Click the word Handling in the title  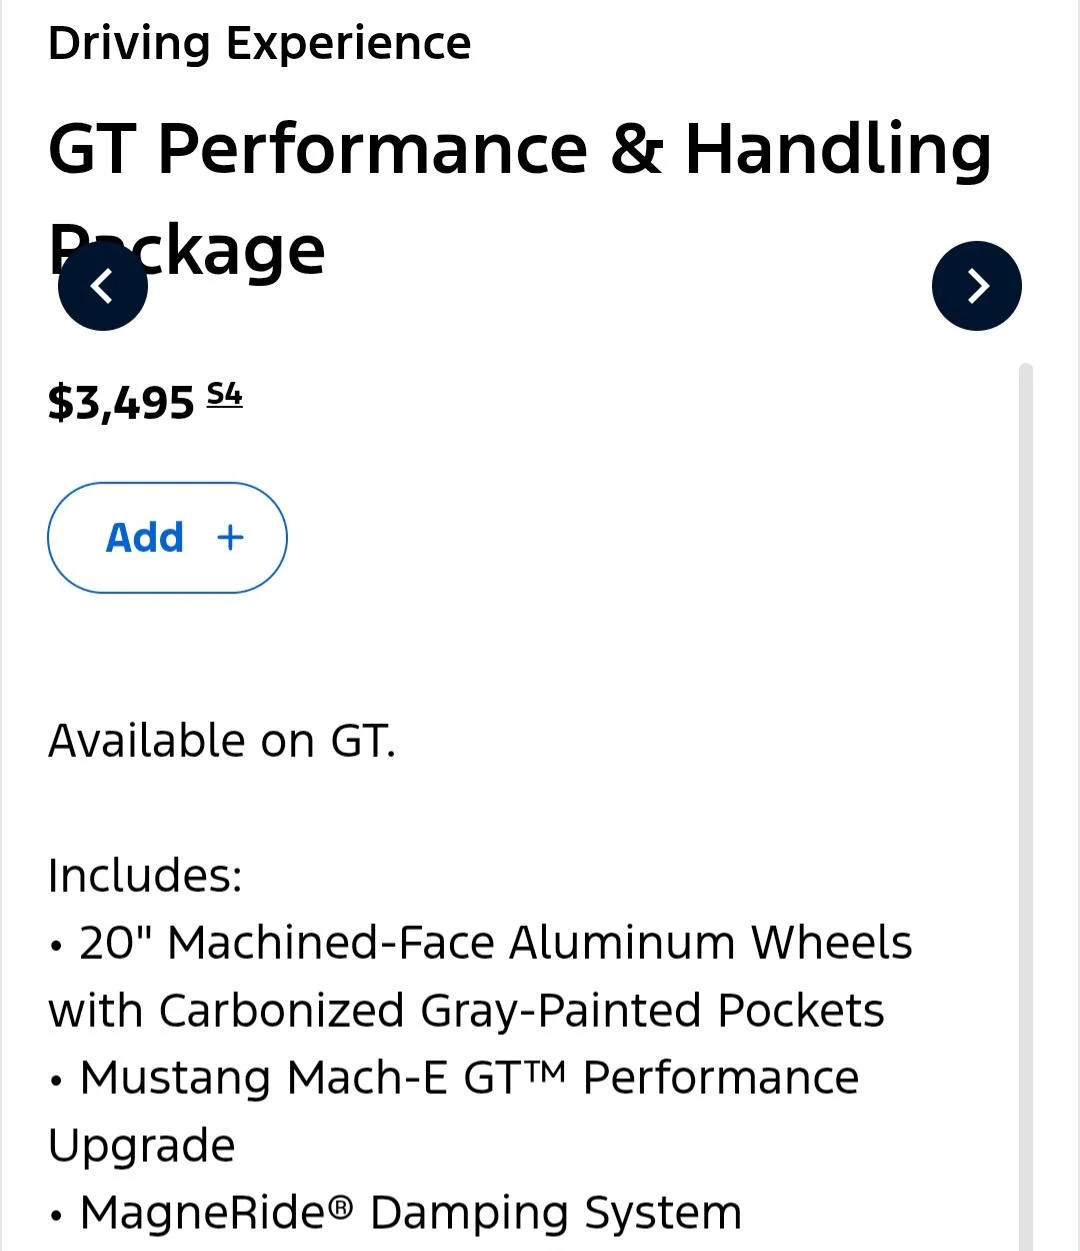point(838,150)
